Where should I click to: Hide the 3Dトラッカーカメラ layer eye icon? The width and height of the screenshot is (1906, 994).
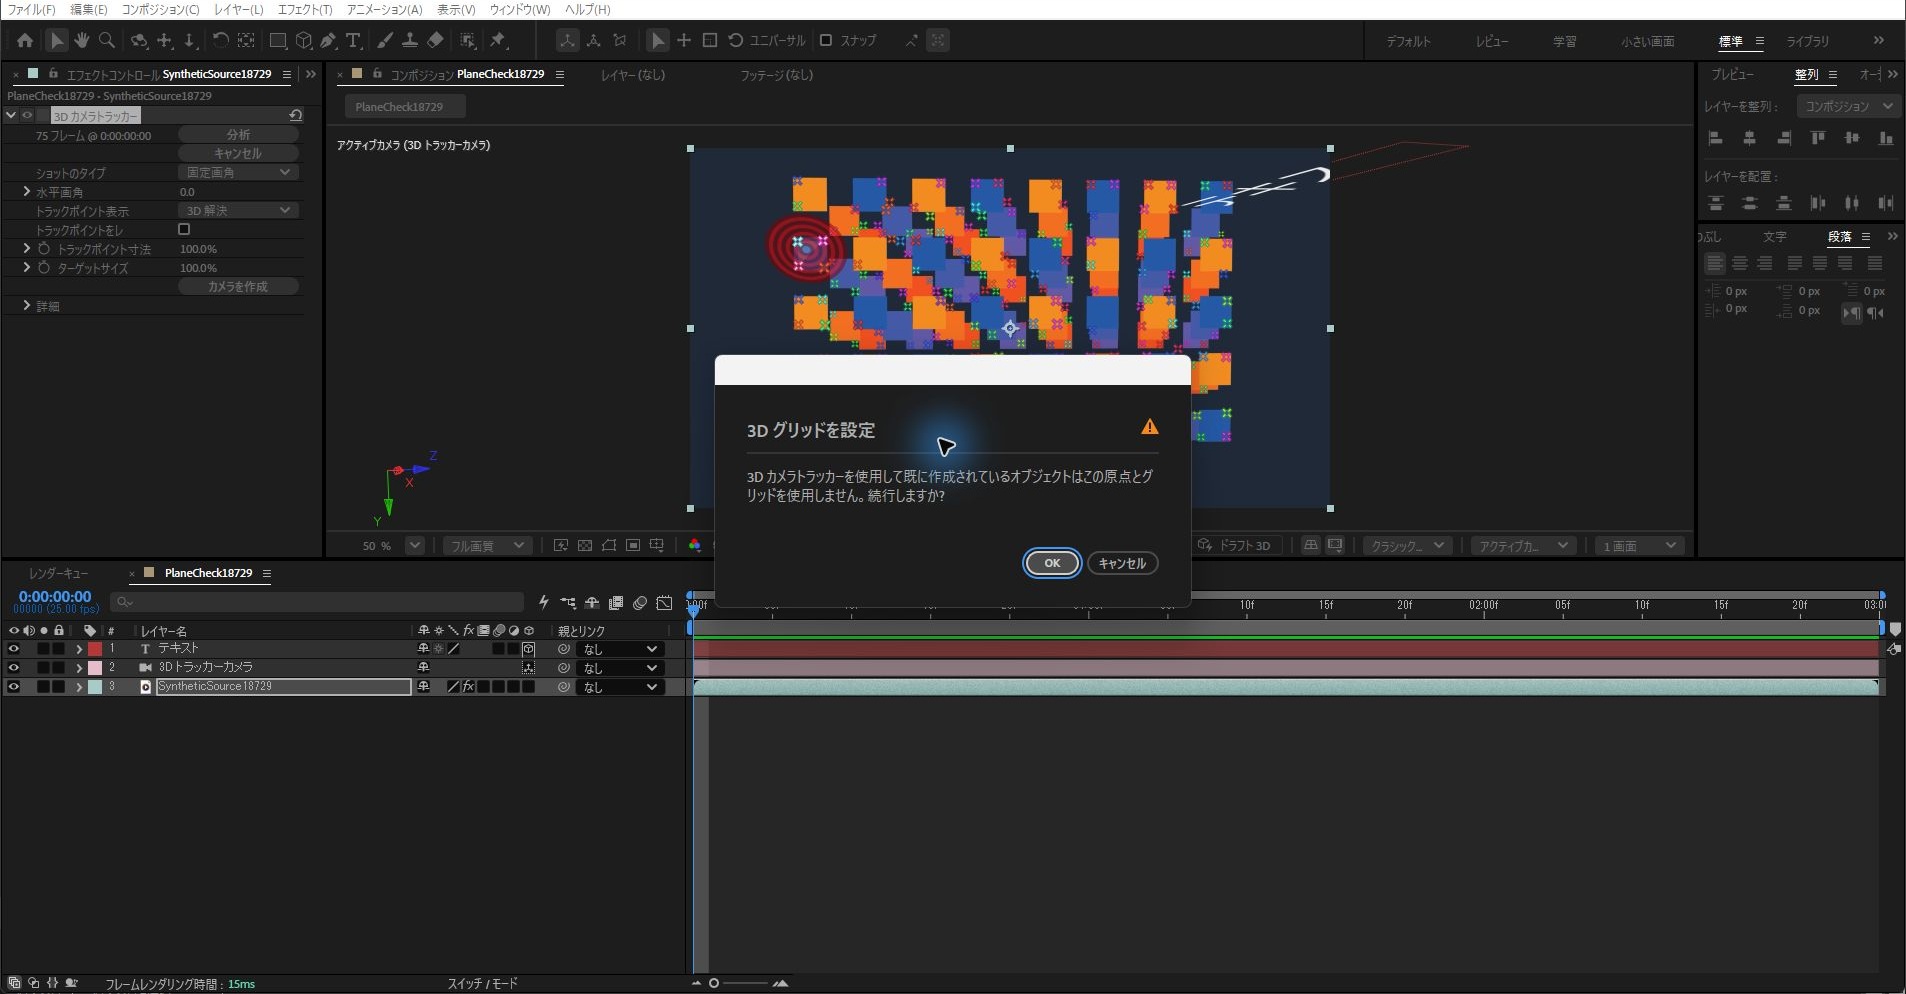pyautogui.click(x=13, y=668)
